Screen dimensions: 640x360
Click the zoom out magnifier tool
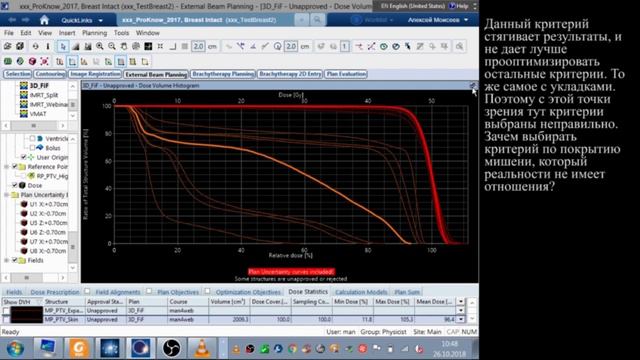click(x=111, y=47)
